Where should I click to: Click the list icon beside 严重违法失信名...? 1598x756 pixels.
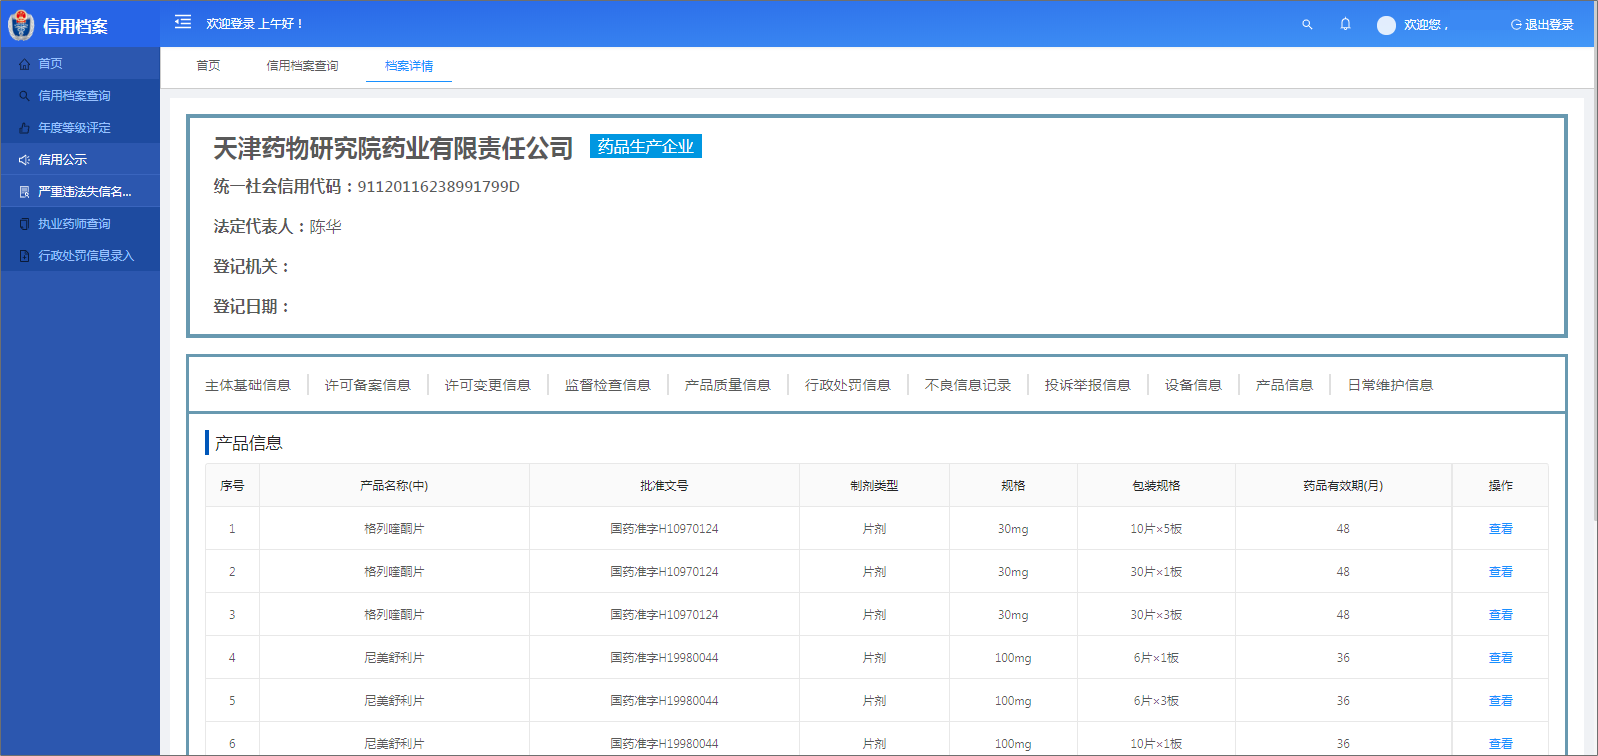pos(24,192)
